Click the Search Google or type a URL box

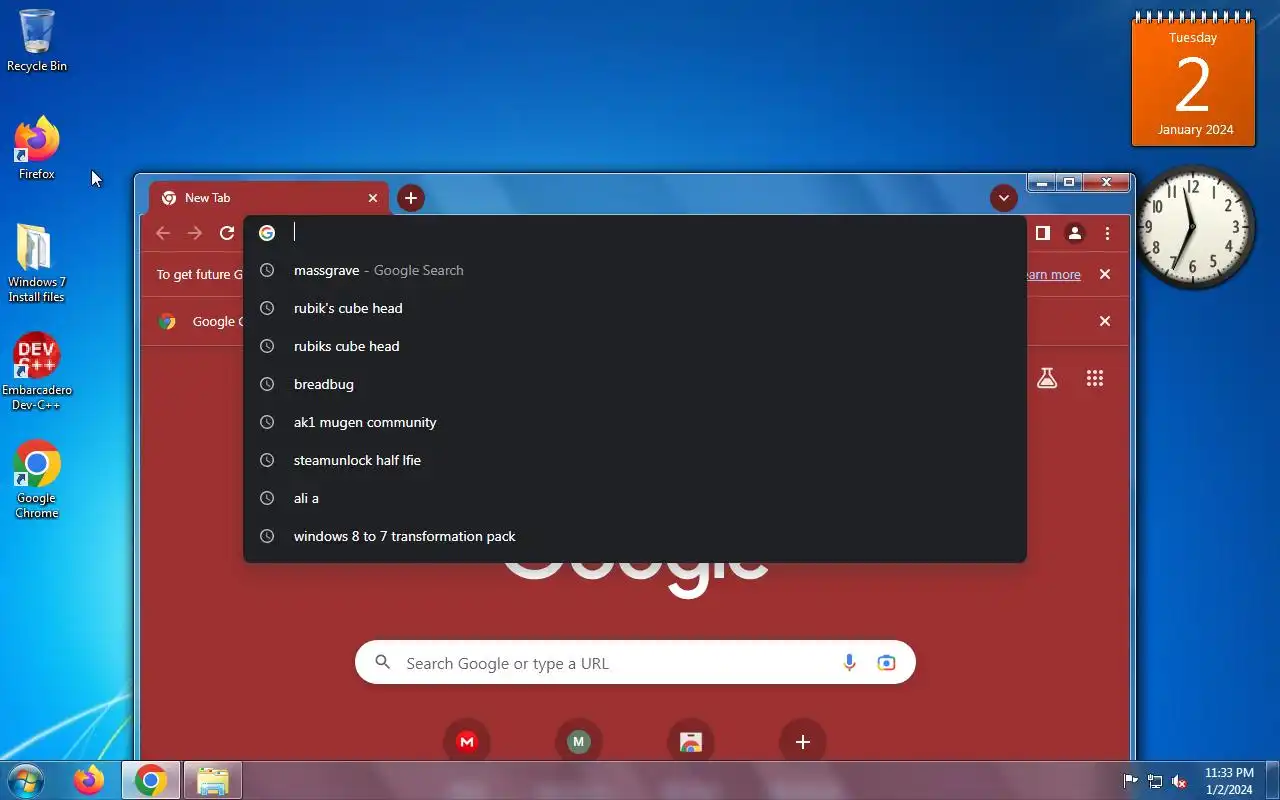coord(635,663)
